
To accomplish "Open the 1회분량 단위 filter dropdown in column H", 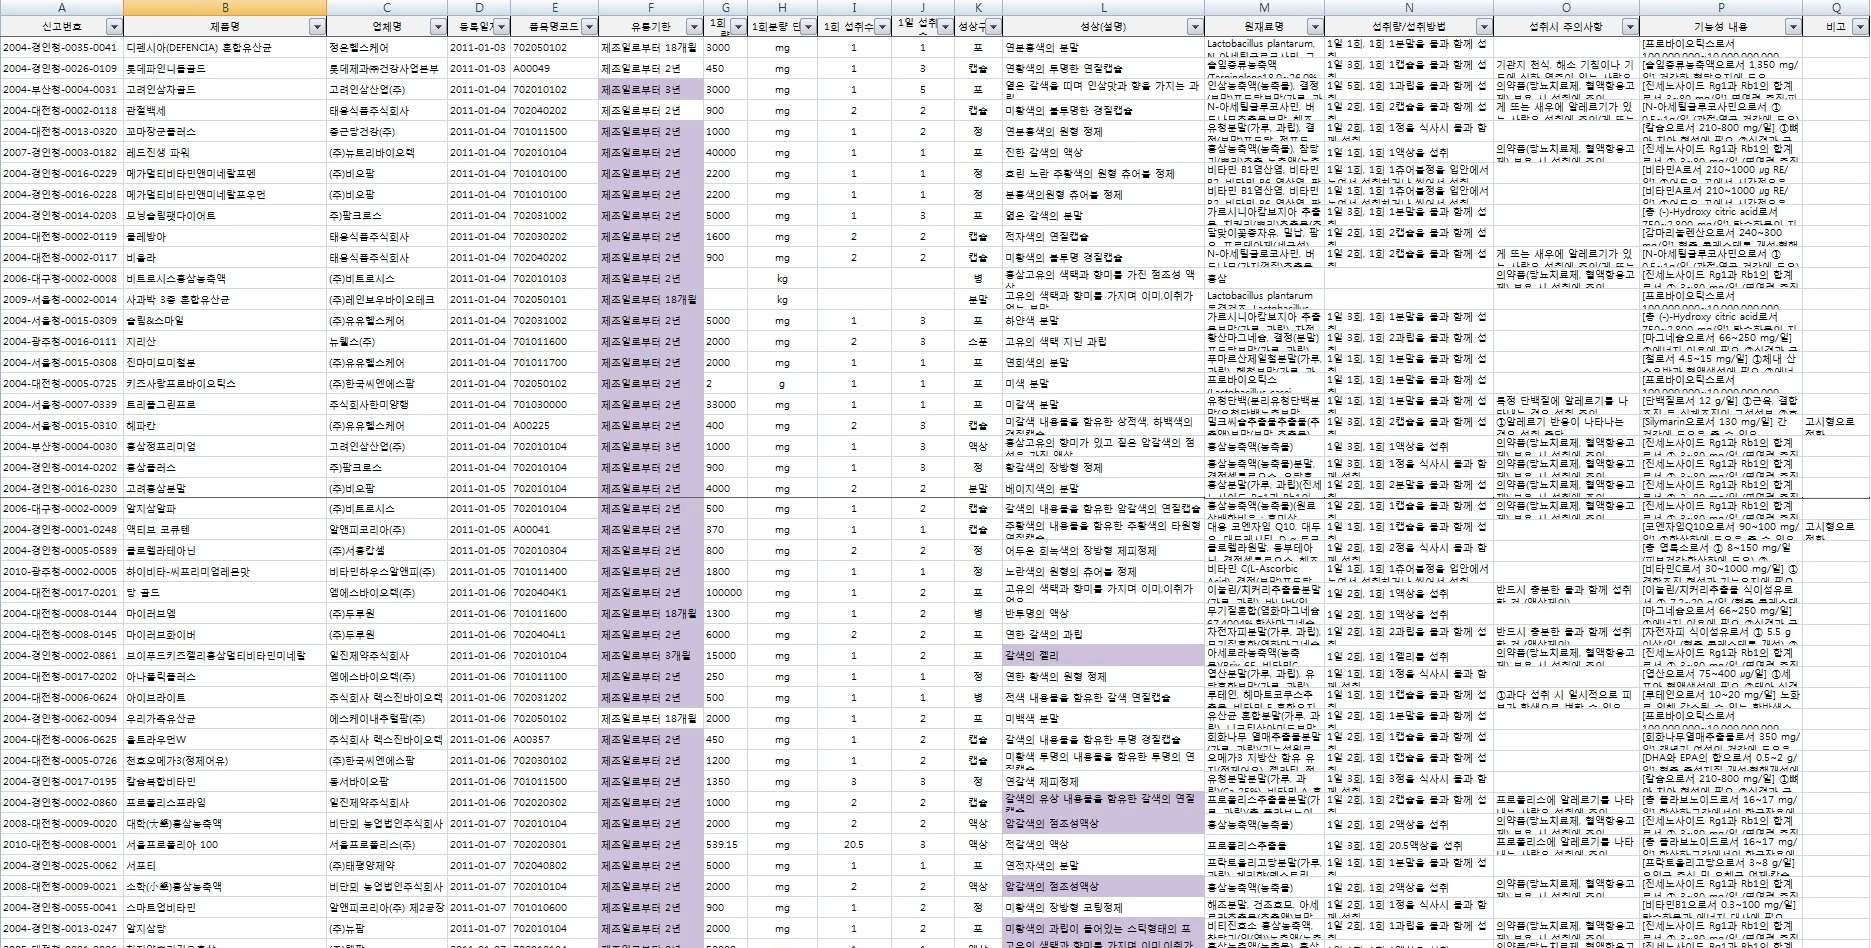I will (808, 27).
